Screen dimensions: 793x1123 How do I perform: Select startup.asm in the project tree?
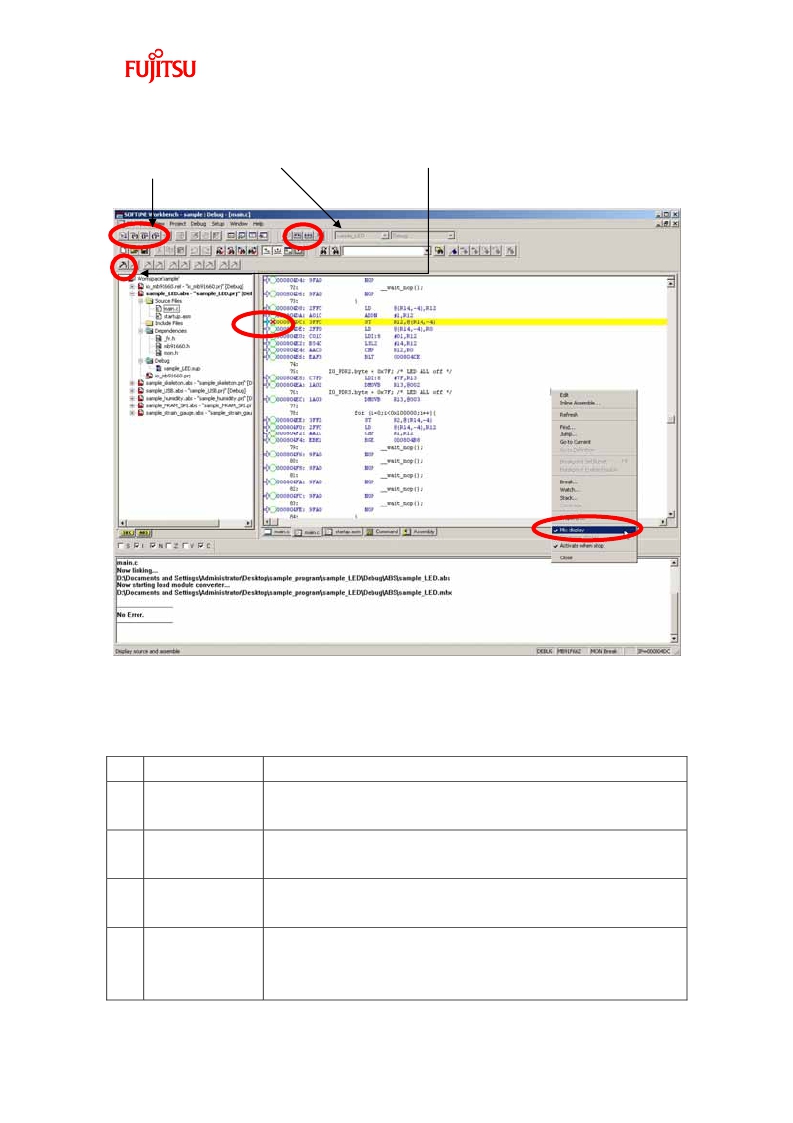(177, 316)
